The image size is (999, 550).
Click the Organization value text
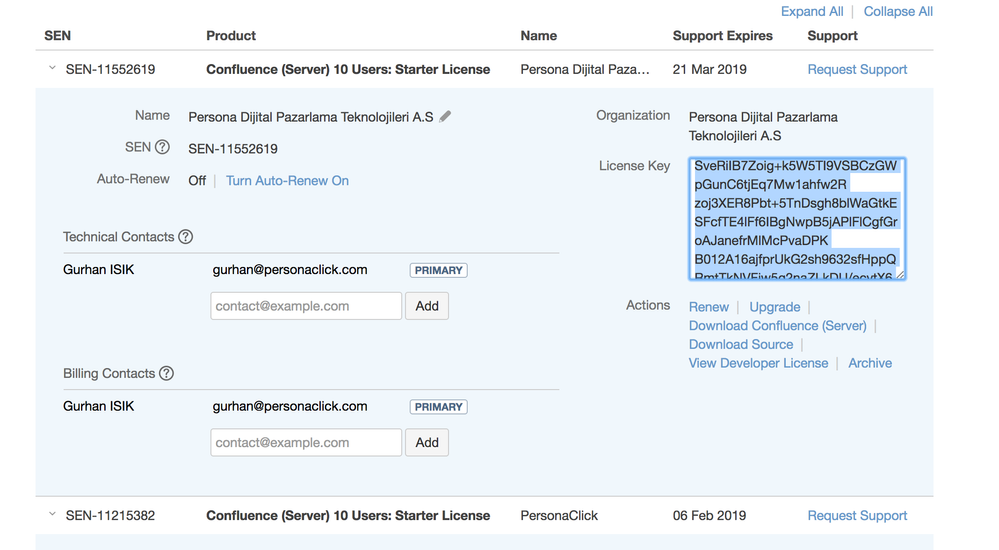(x=763, y=126)
